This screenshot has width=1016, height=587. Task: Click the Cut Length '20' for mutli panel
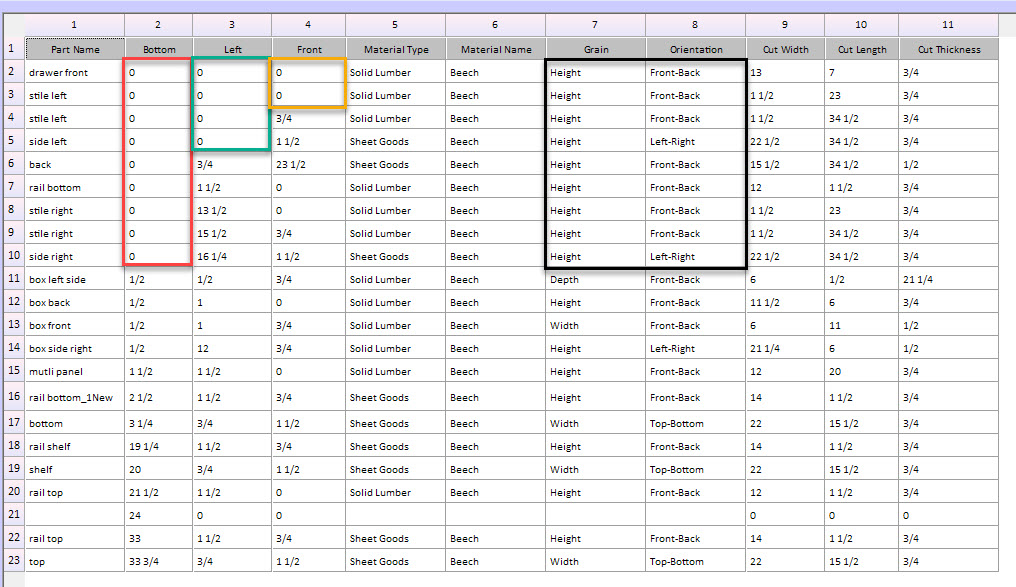pyautogui.click(x=862, y=371)
